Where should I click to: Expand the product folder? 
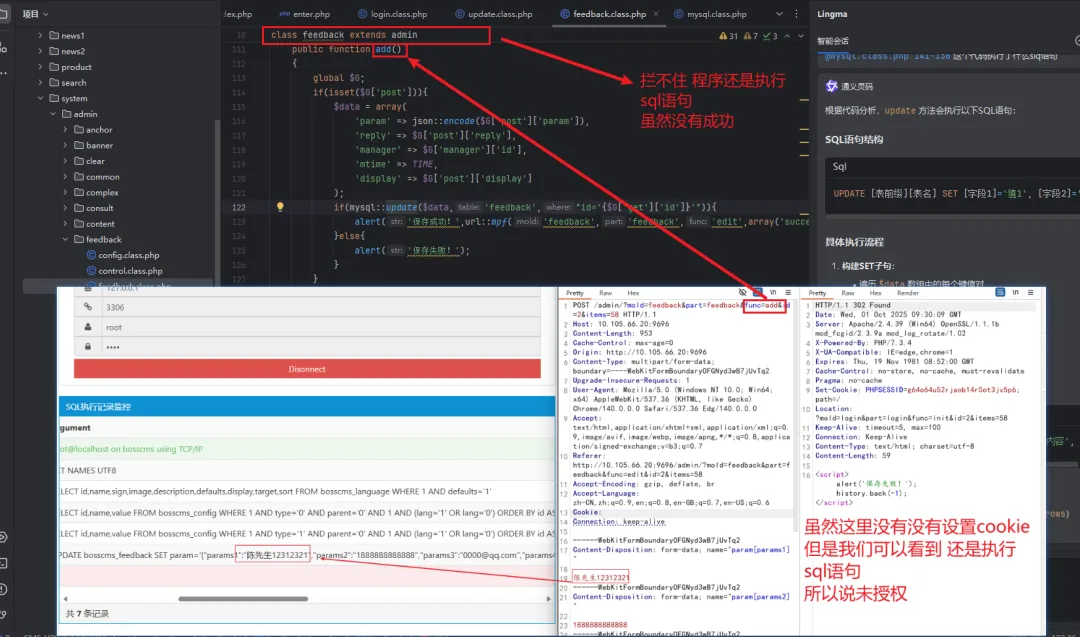tap(40, 67)
